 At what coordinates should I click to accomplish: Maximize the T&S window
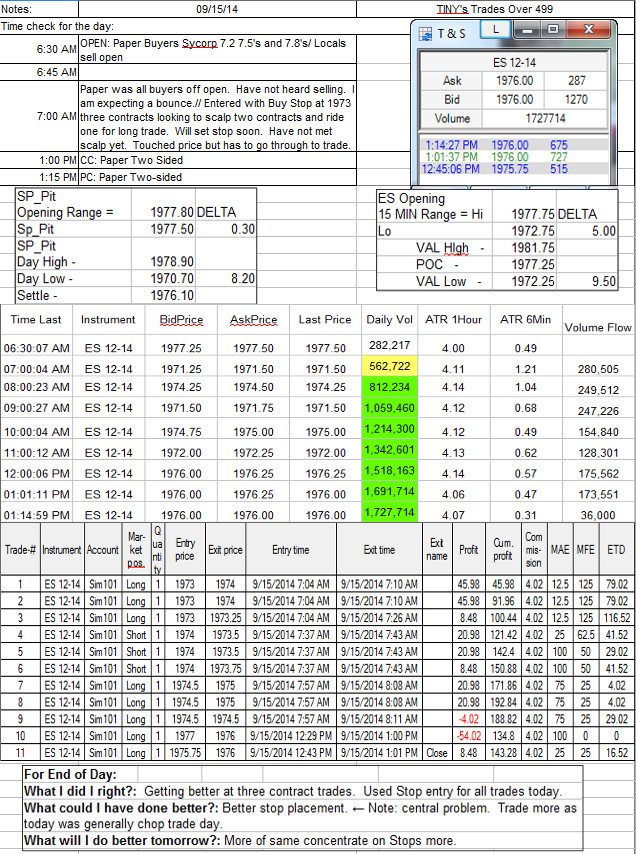click(553, 29)
